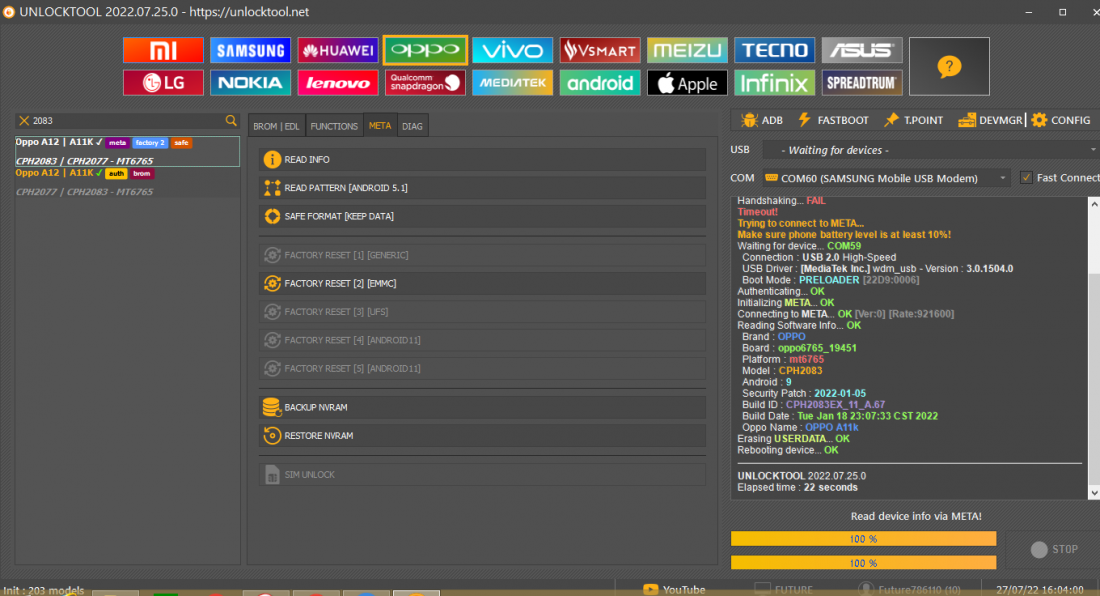The image size is (1100, 596).
Task: Select the Huawei brand logo
Action: click(x=337, y=50)
